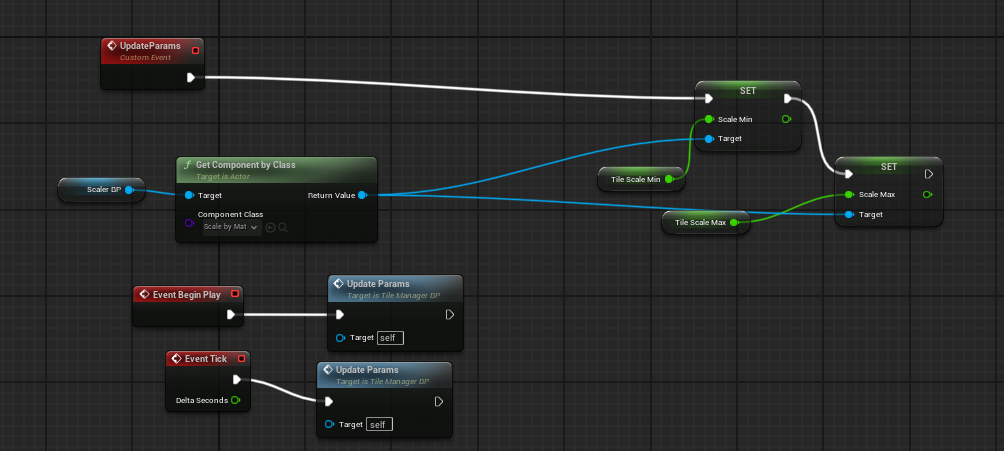Viewport: 1004px width, 451px height.
Task: Click the self target field under Event Begin Play's Update Params
Action: [x=391, y=338]
